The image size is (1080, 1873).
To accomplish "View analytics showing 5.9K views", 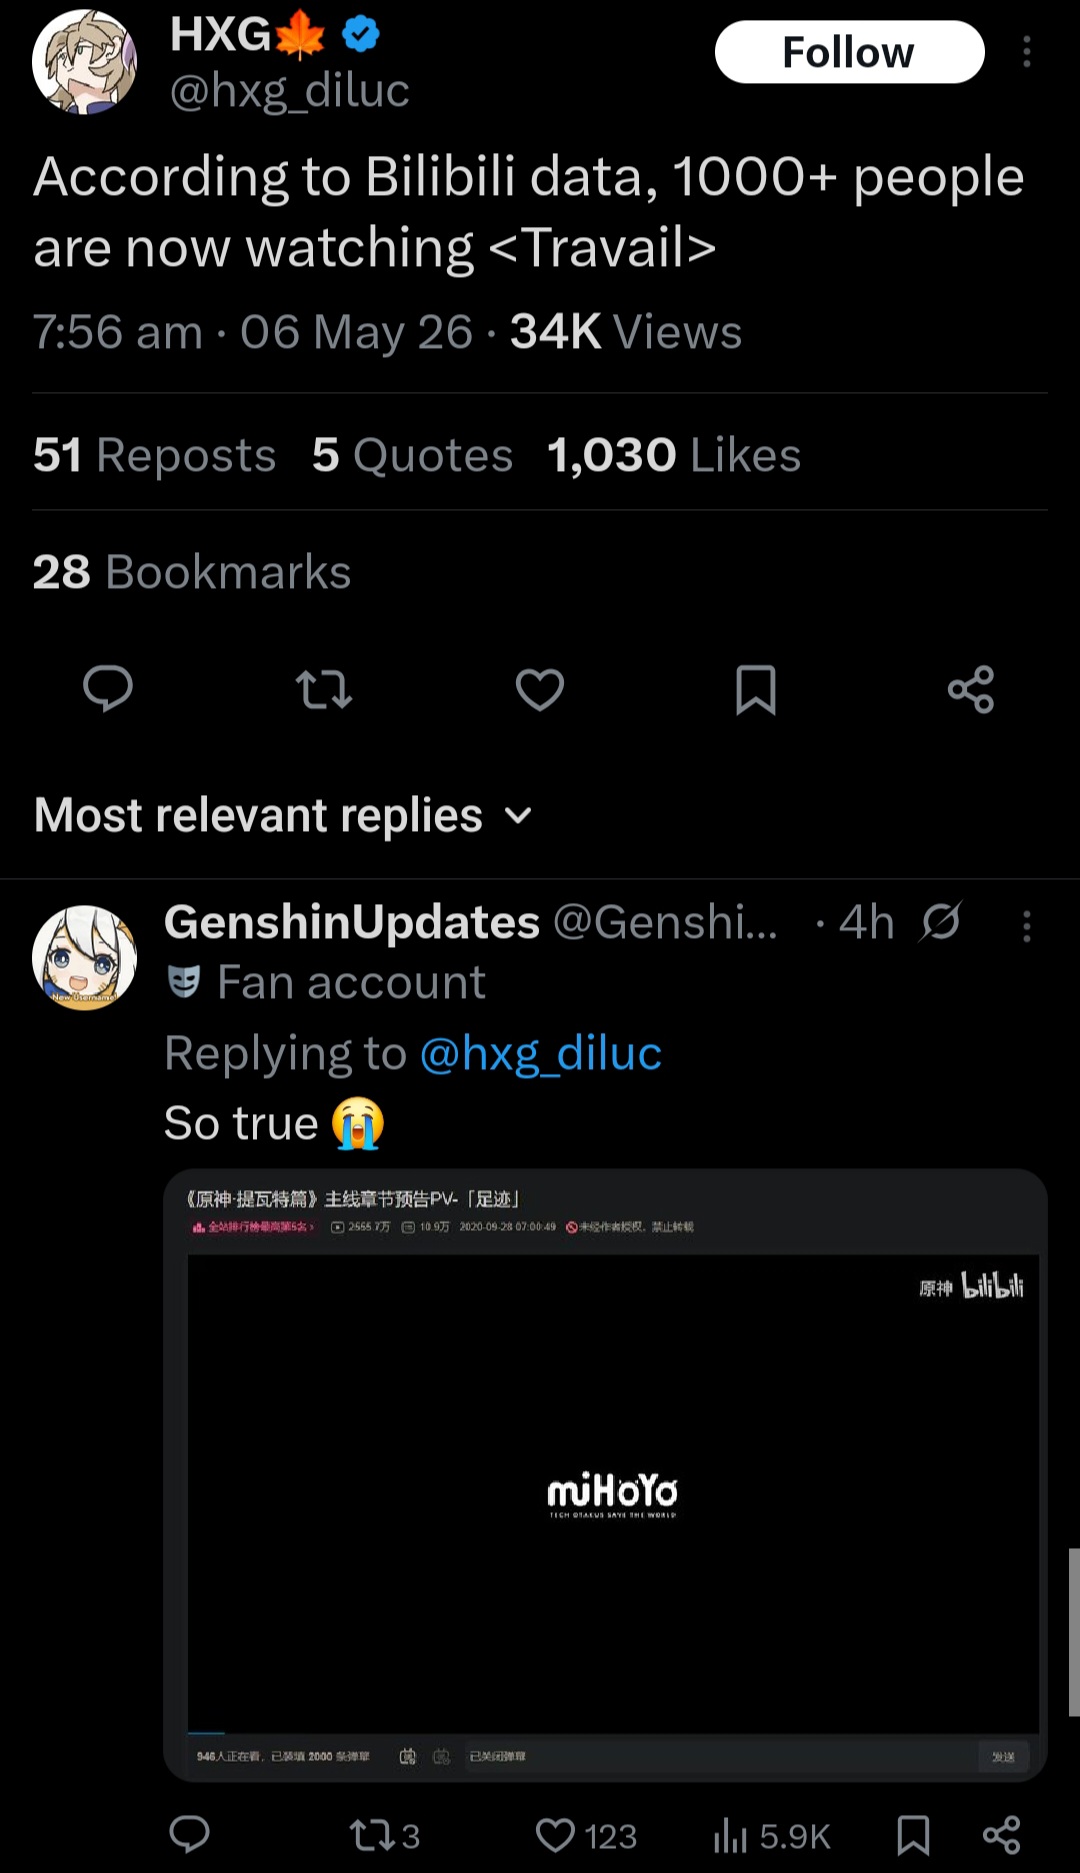I will click(x=772, y=1835).
